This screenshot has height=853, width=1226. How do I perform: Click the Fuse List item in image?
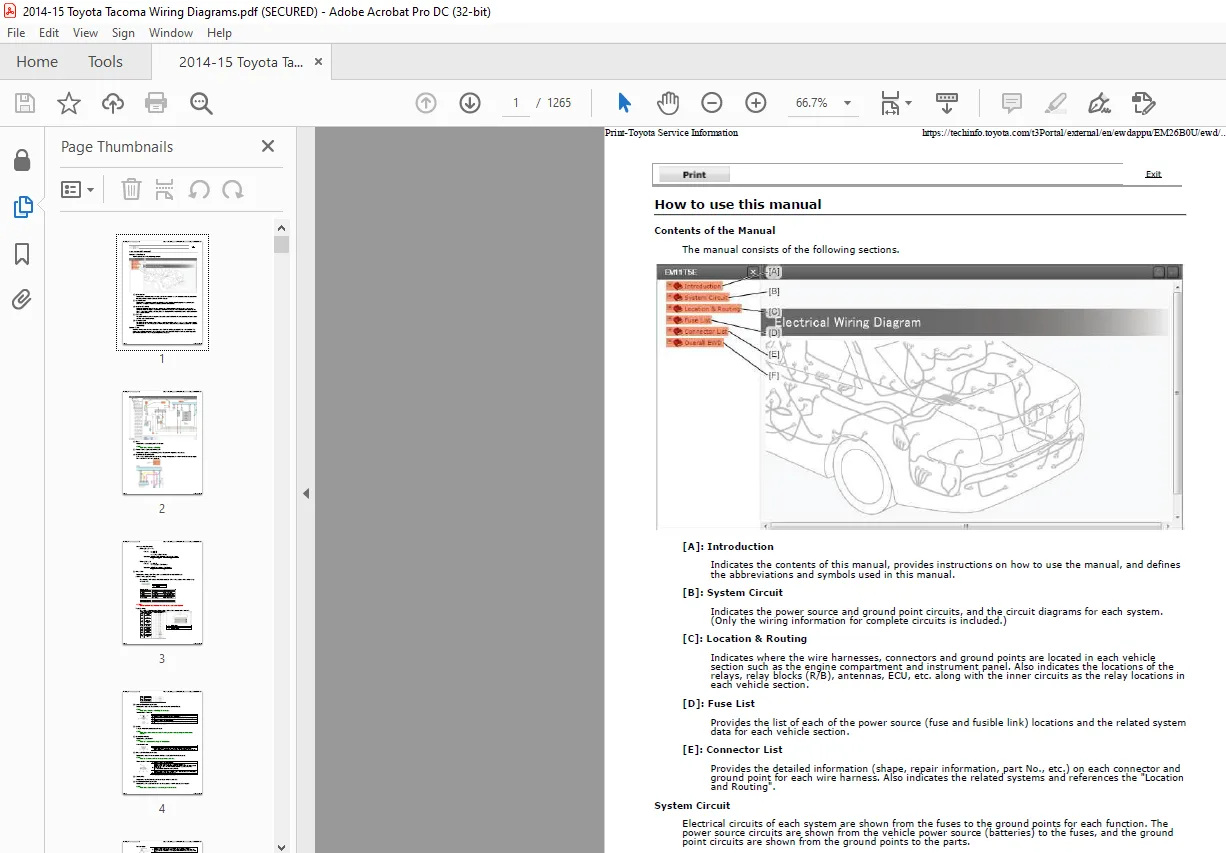(x=691, y=320)
